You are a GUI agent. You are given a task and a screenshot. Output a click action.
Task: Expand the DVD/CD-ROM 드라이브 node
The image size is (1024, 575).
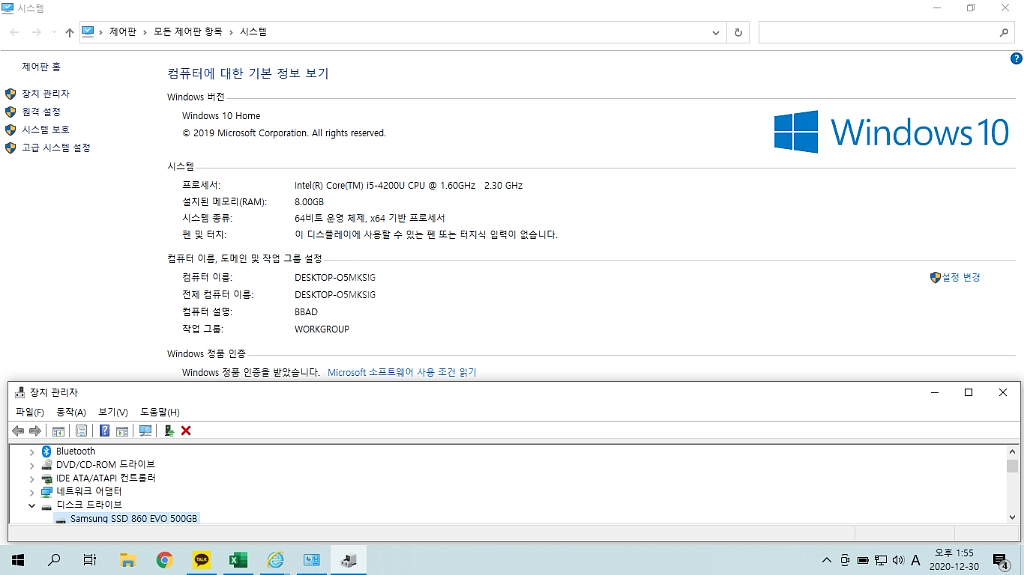(31, 465)
